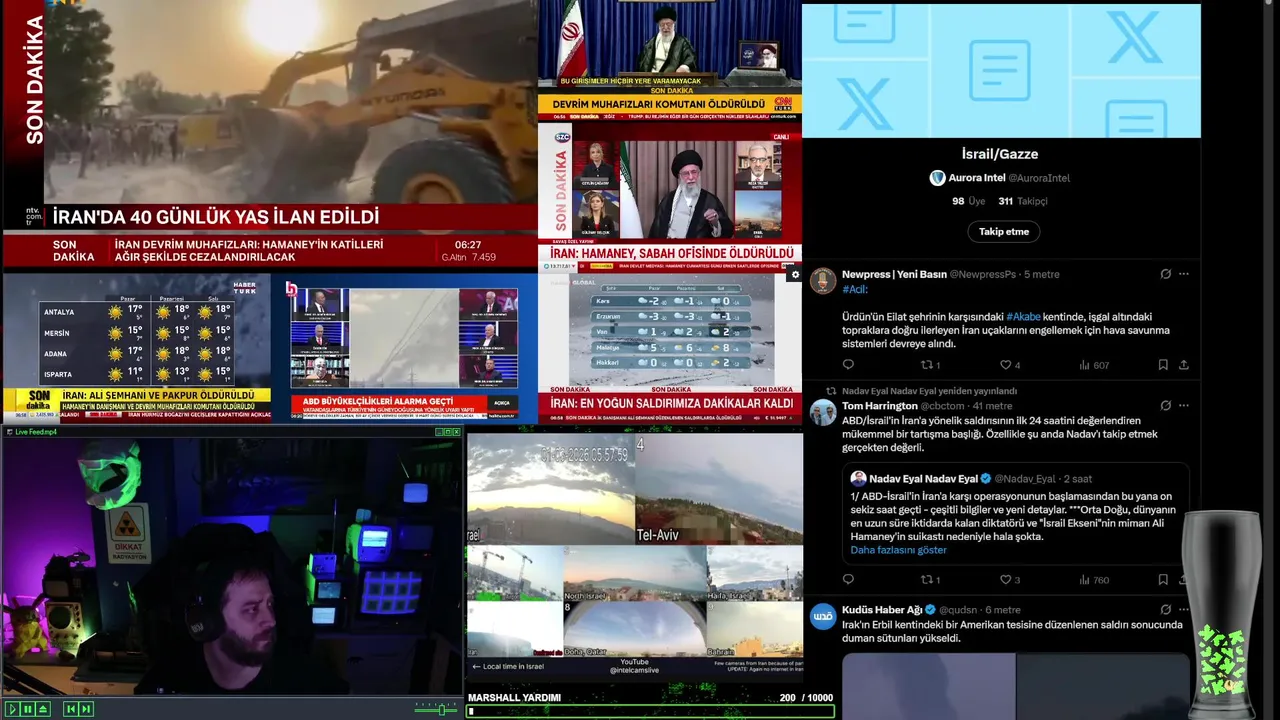Click the Habertürk weather forecast broadcast
1280x720 pixels.
pos(137,347)
